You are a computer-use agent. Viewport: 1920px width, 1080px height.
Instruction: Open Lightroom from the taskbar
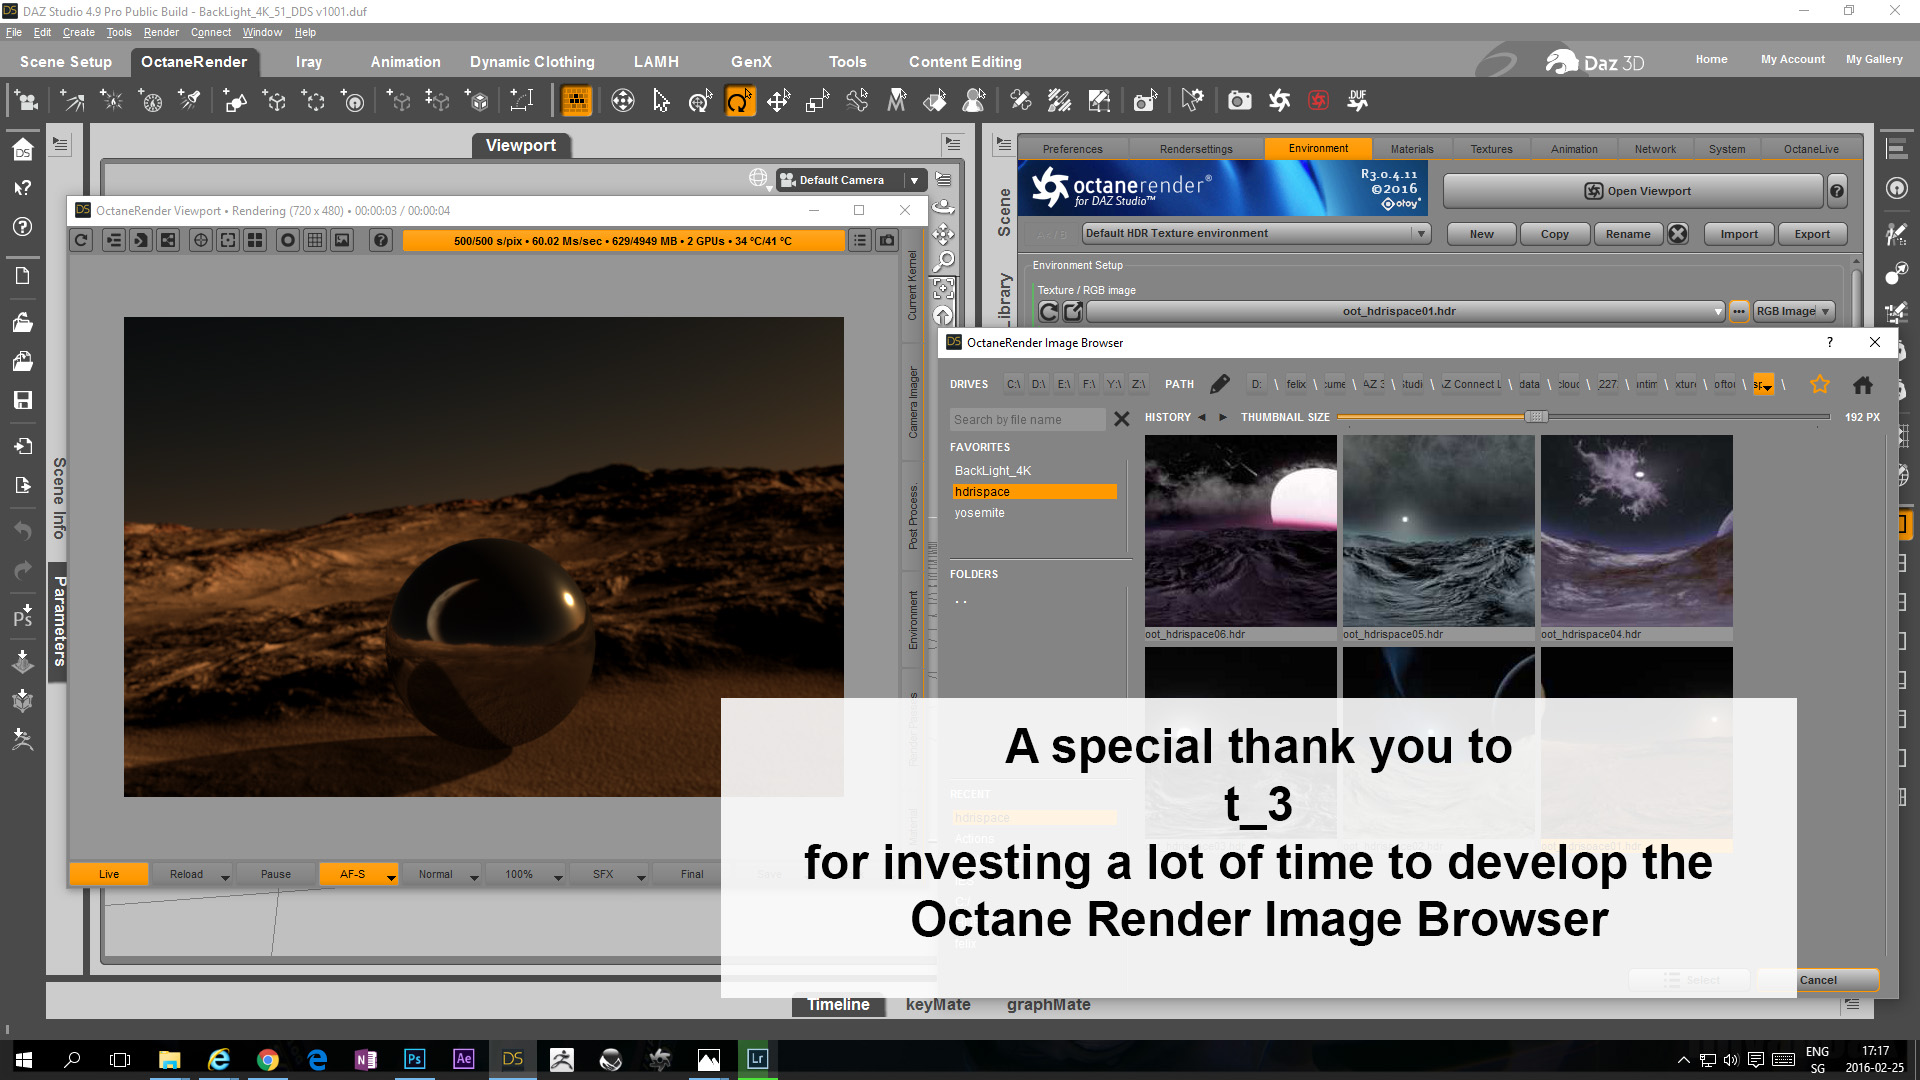pos(757,1059)
